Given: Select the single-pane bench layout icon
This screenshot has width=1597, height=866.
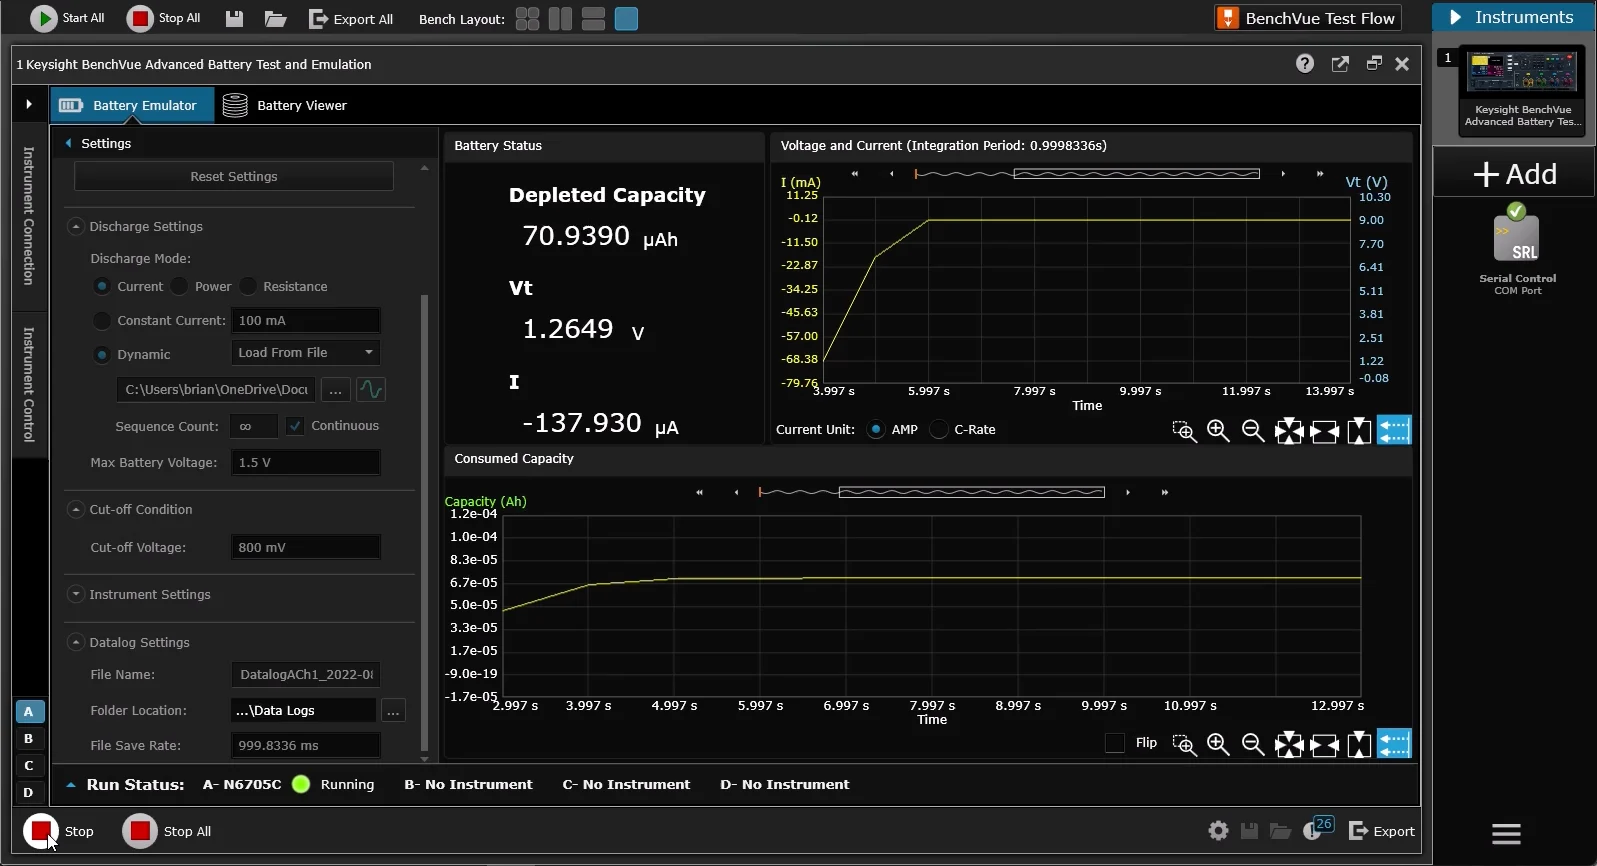Looking at the screenshot, I should tap(626, 19).
